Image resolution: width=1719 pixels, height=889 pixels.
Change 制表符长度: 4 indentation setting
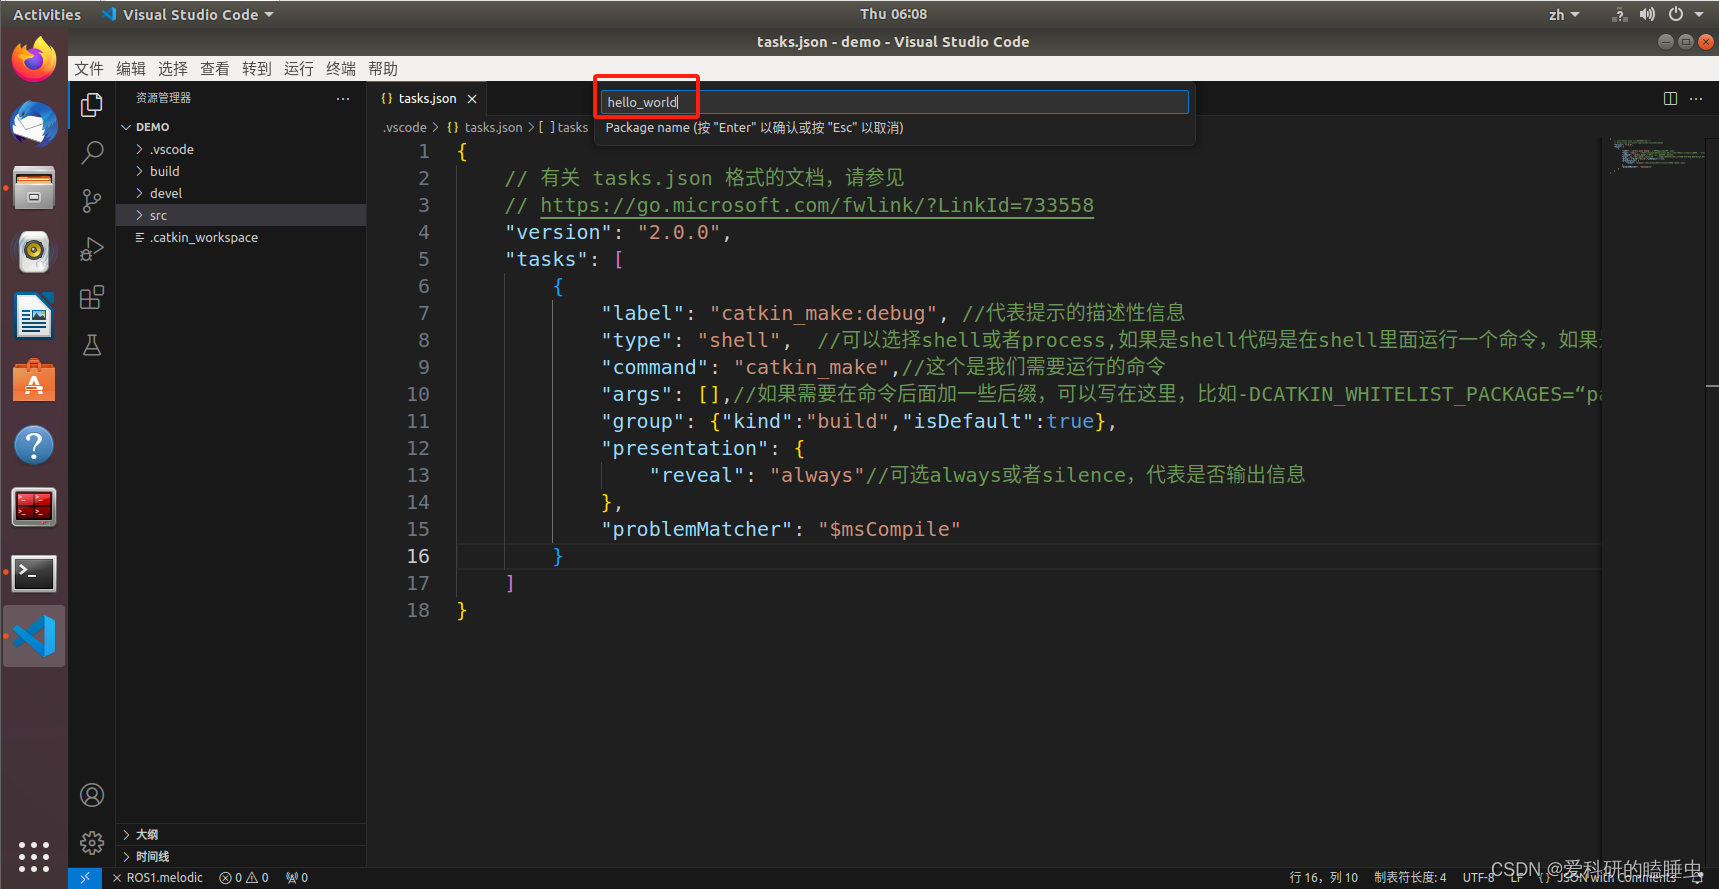(x=1410, y=878)
